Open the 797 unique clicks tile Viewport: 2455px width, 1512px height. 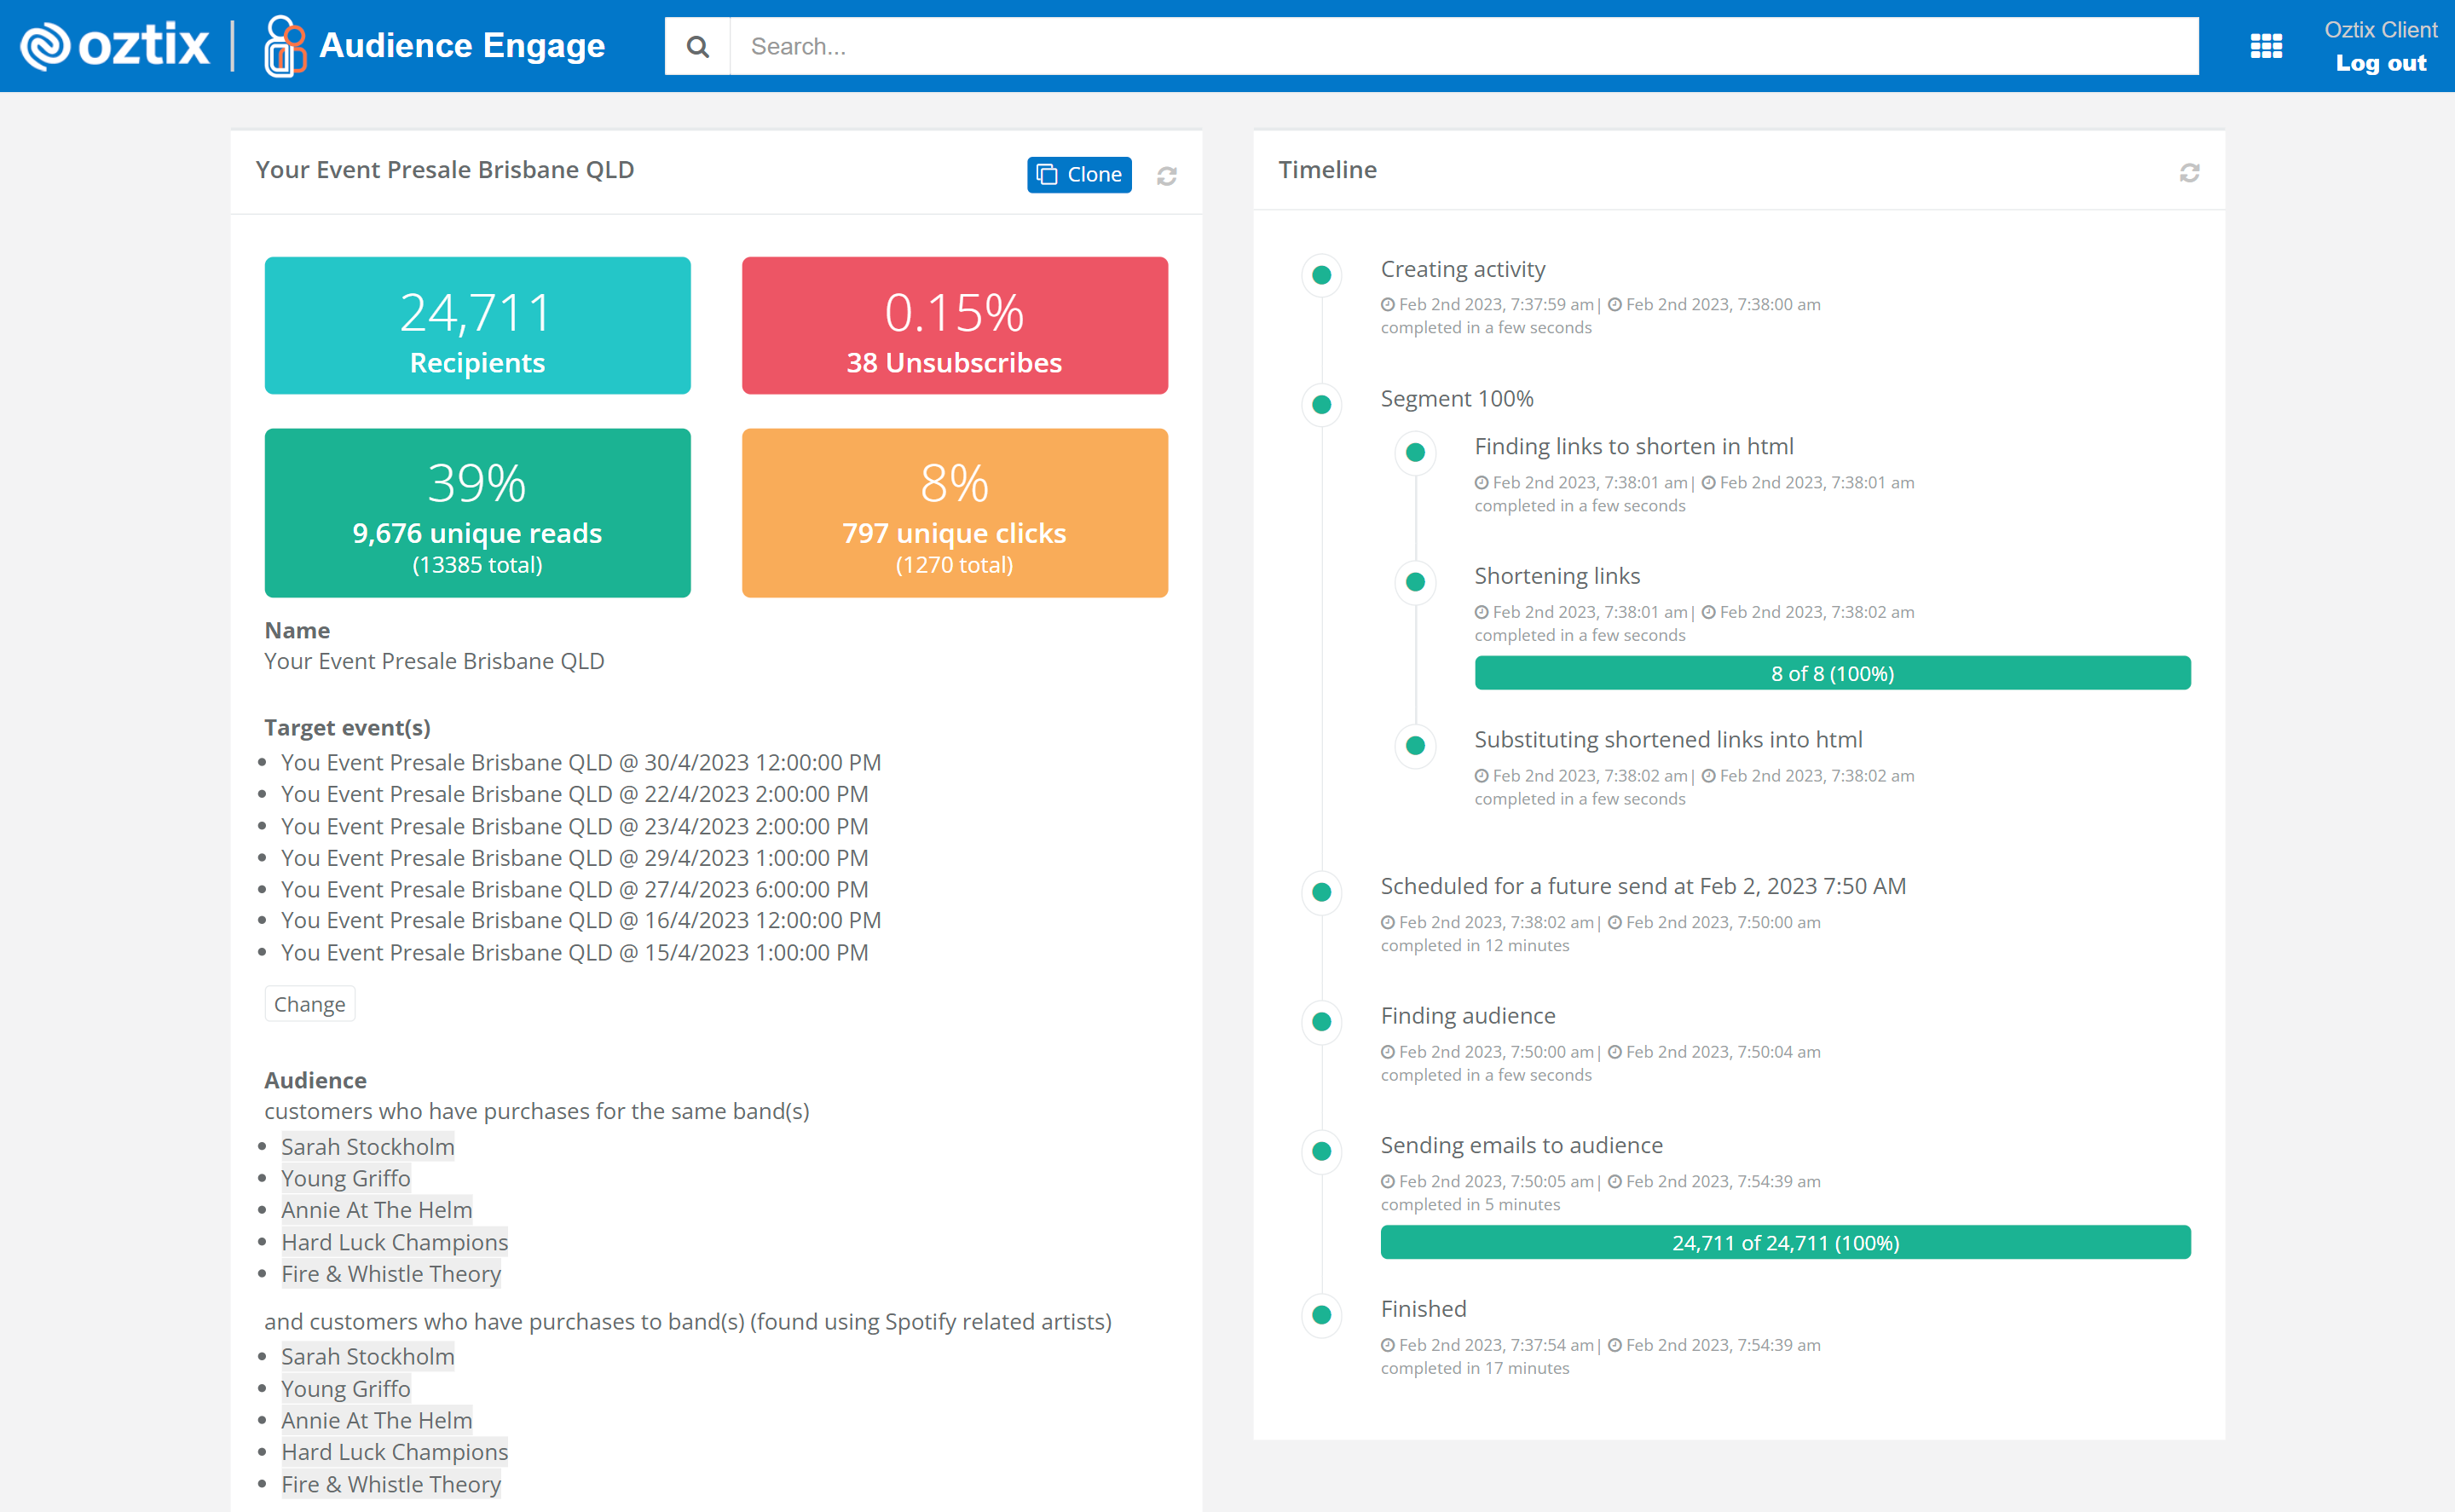tap(954, 513)
